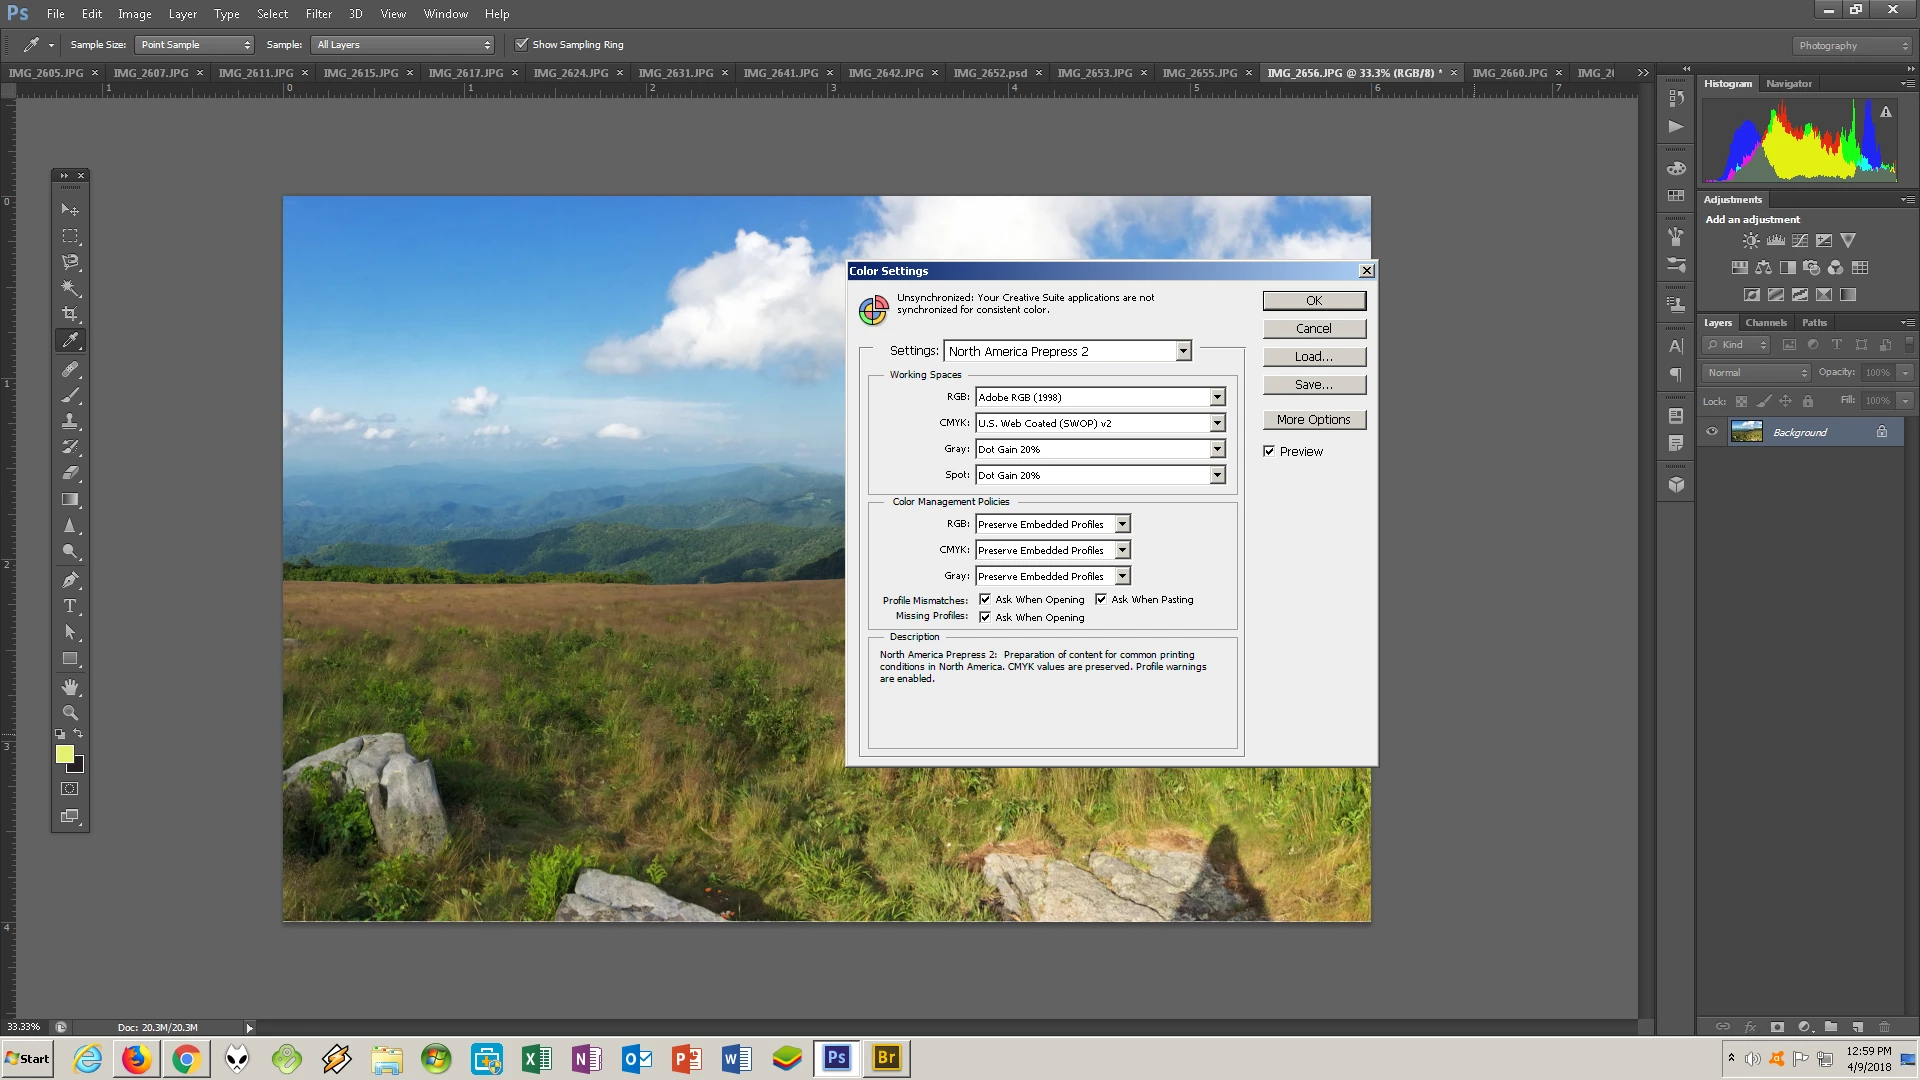Add a Brightness/Contrast adjustment
Screen dimensions: 1920x1080
pos(1750,241)
